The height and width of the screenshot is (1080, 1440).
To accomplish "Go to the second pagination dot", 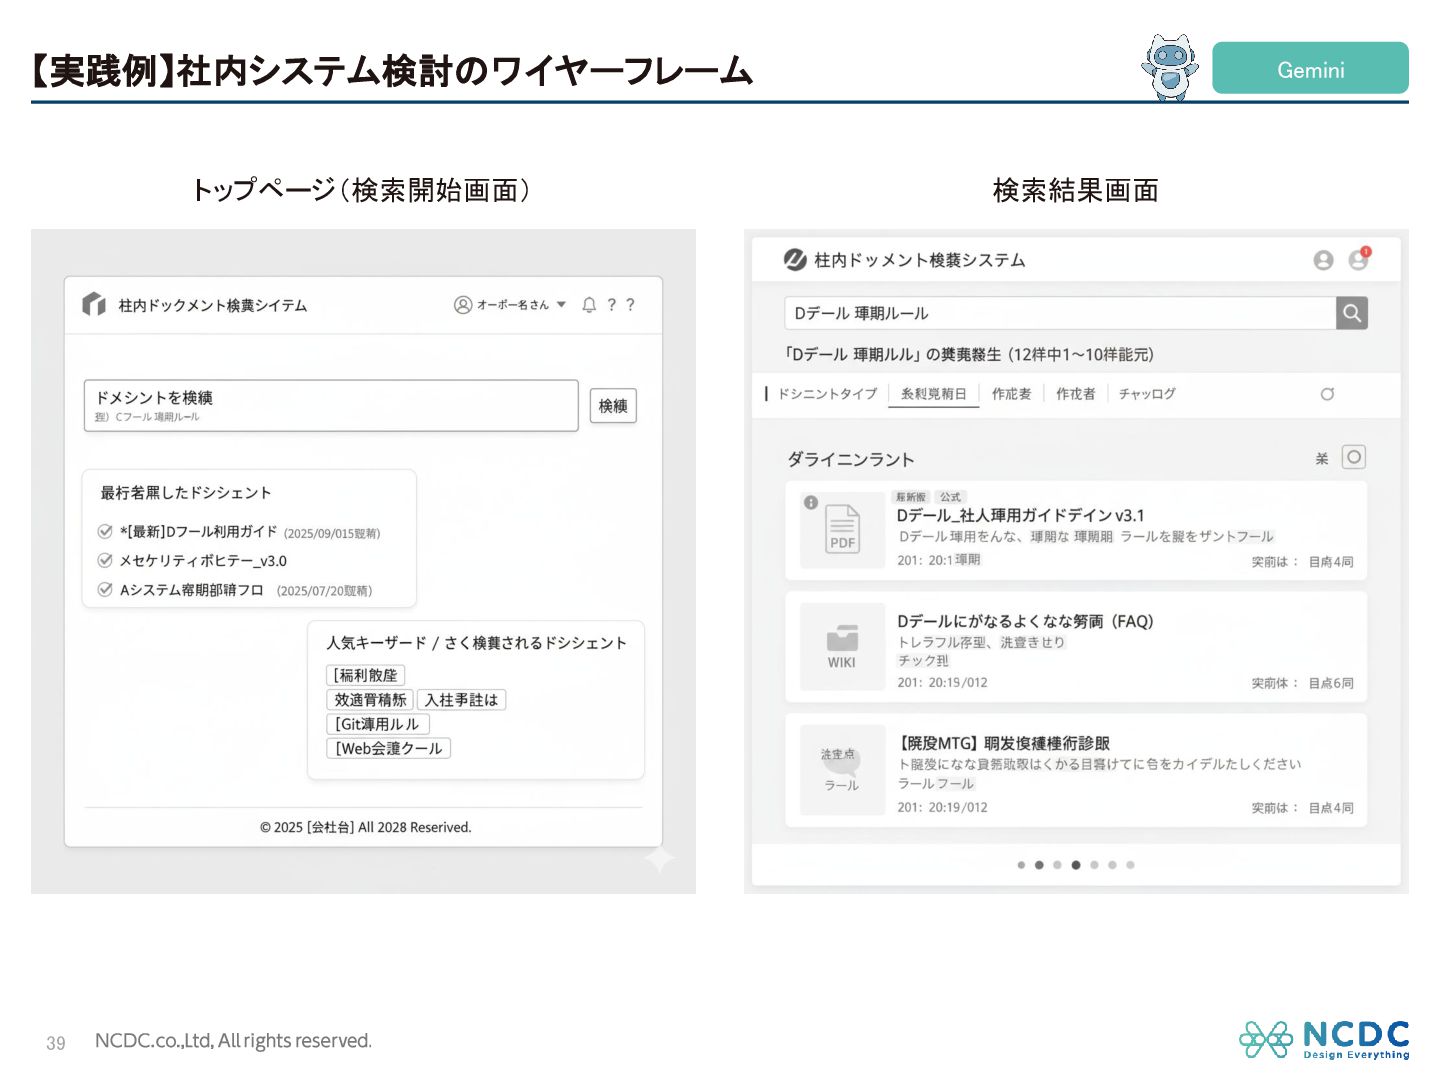I will pos(1039,865).
